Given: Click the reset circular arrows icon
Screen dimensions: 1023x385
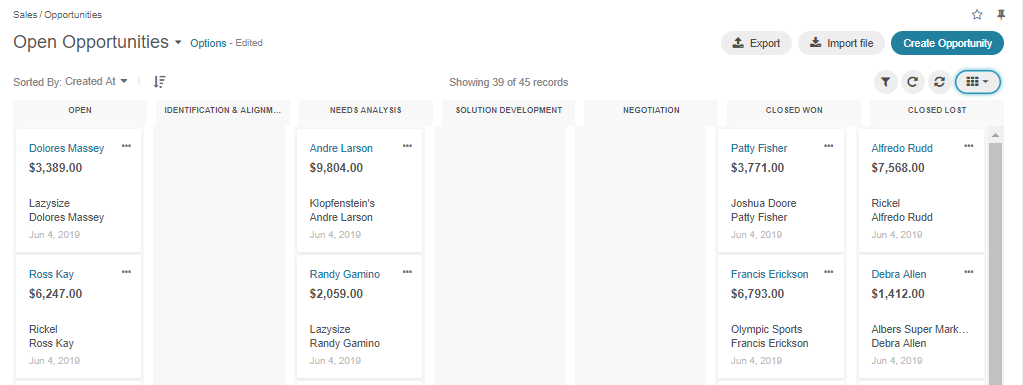Looking at the screenshot, I should pos(939,82).
